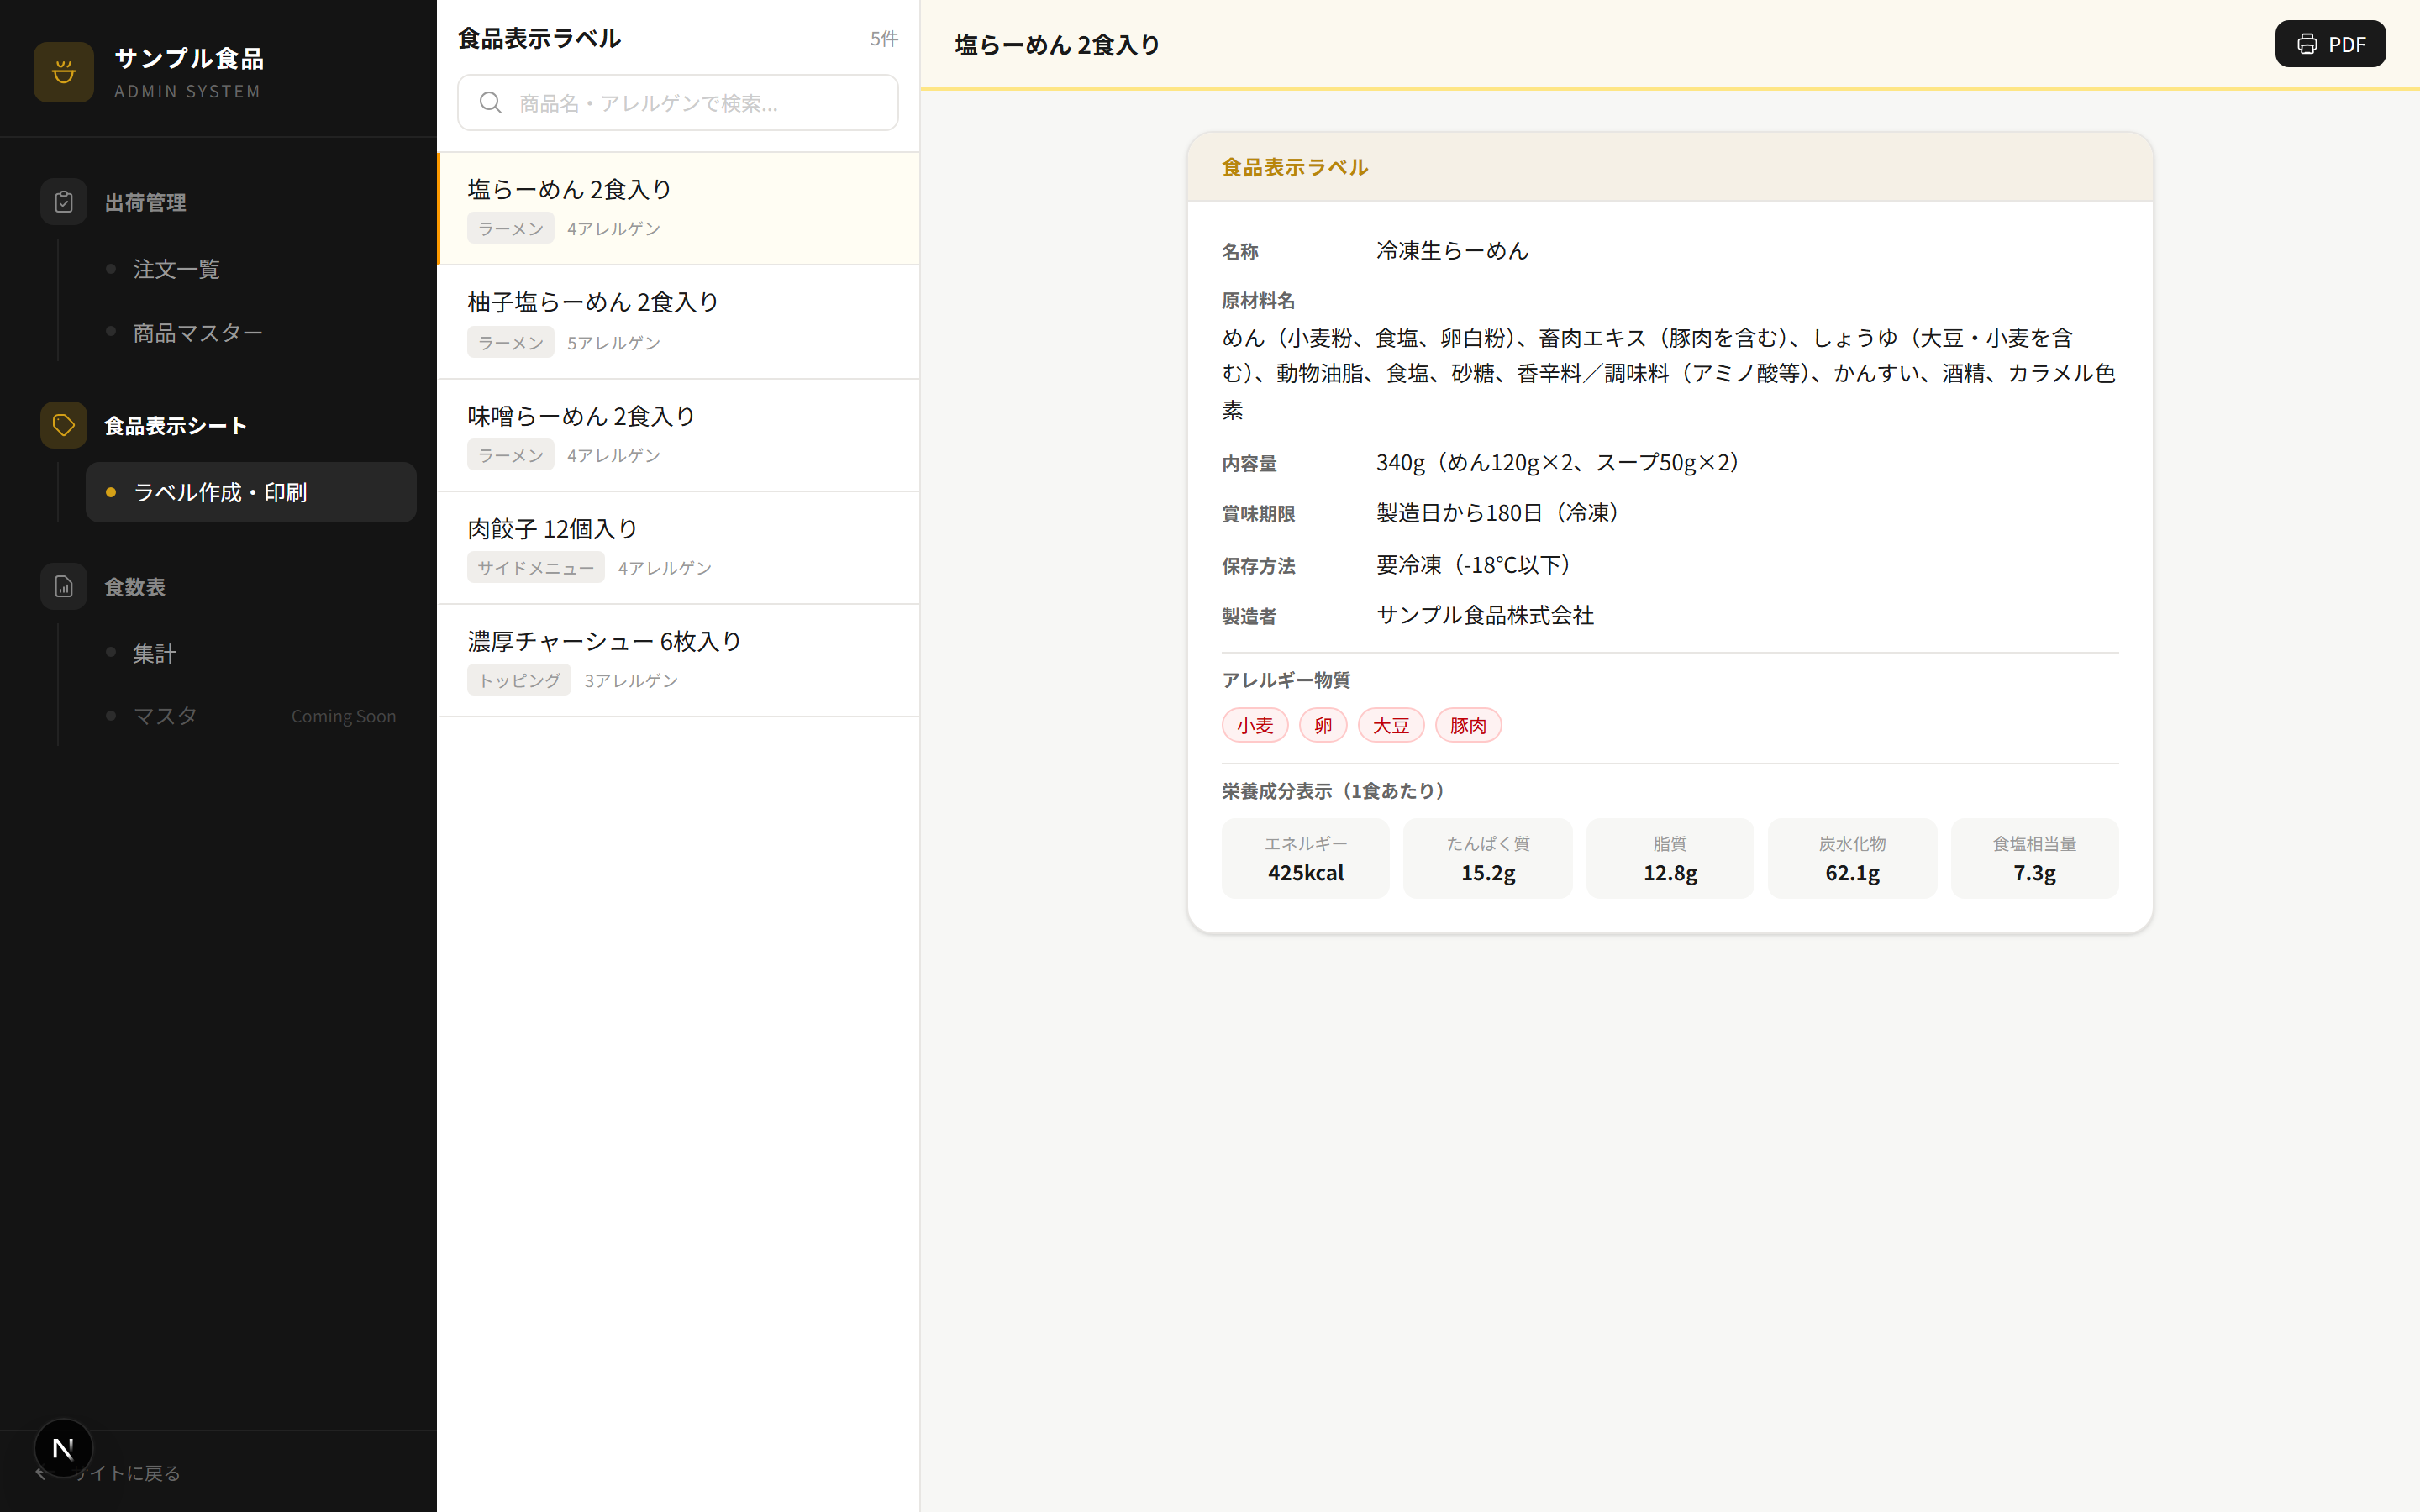Click the 卵 allergen chip
Image resolution: width=2420 pixels, height=1512 pixels.
coord(1323,725)
